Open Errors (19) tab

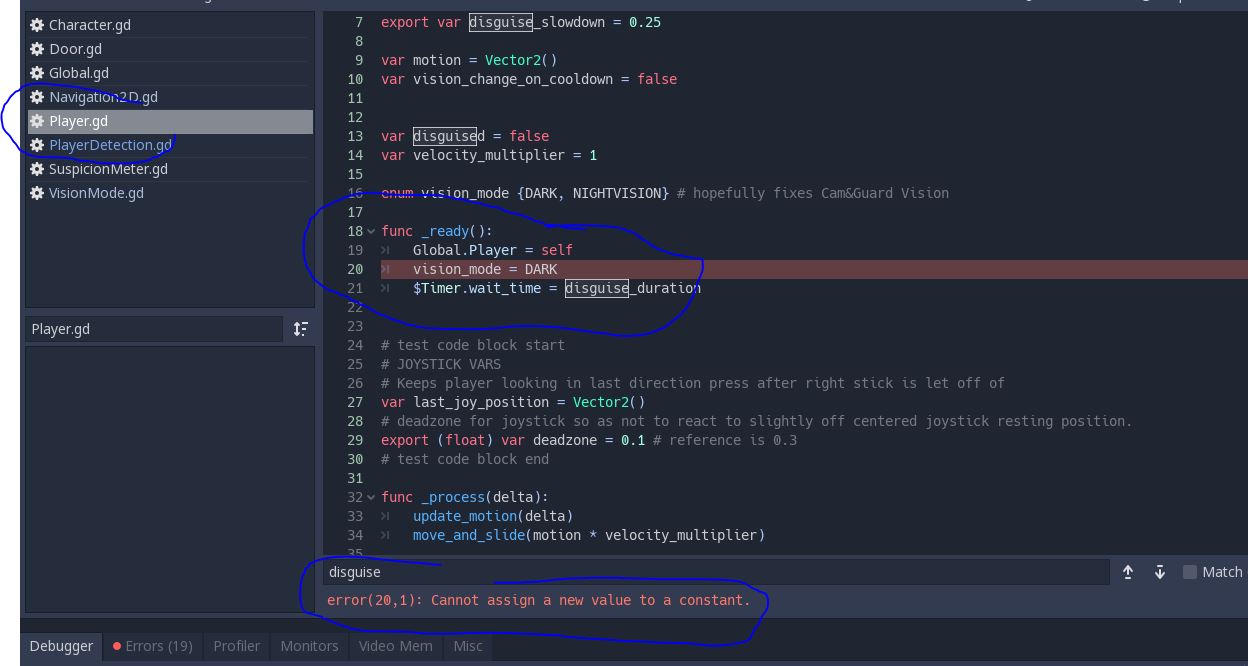(153, 646)
